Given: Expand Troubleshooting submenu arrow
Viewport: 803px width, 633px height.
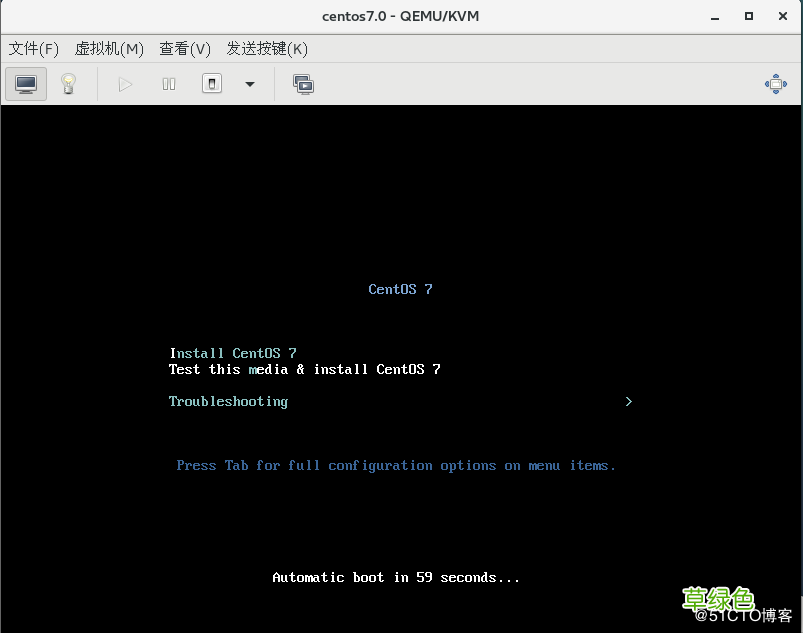Looking at the screenshot, I should [x=629, y=402].
